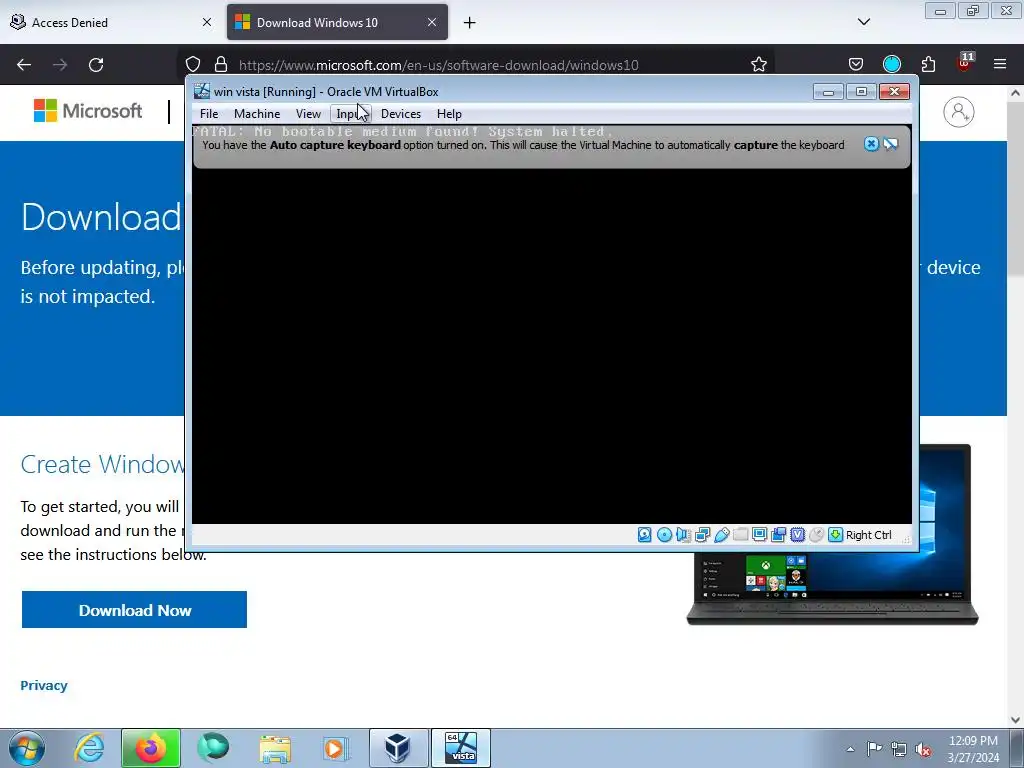Click the shared folders icon in VirtualBox status bar
Image resolution: width=1024 pixels, height=768 pixels.
[741, 535]
